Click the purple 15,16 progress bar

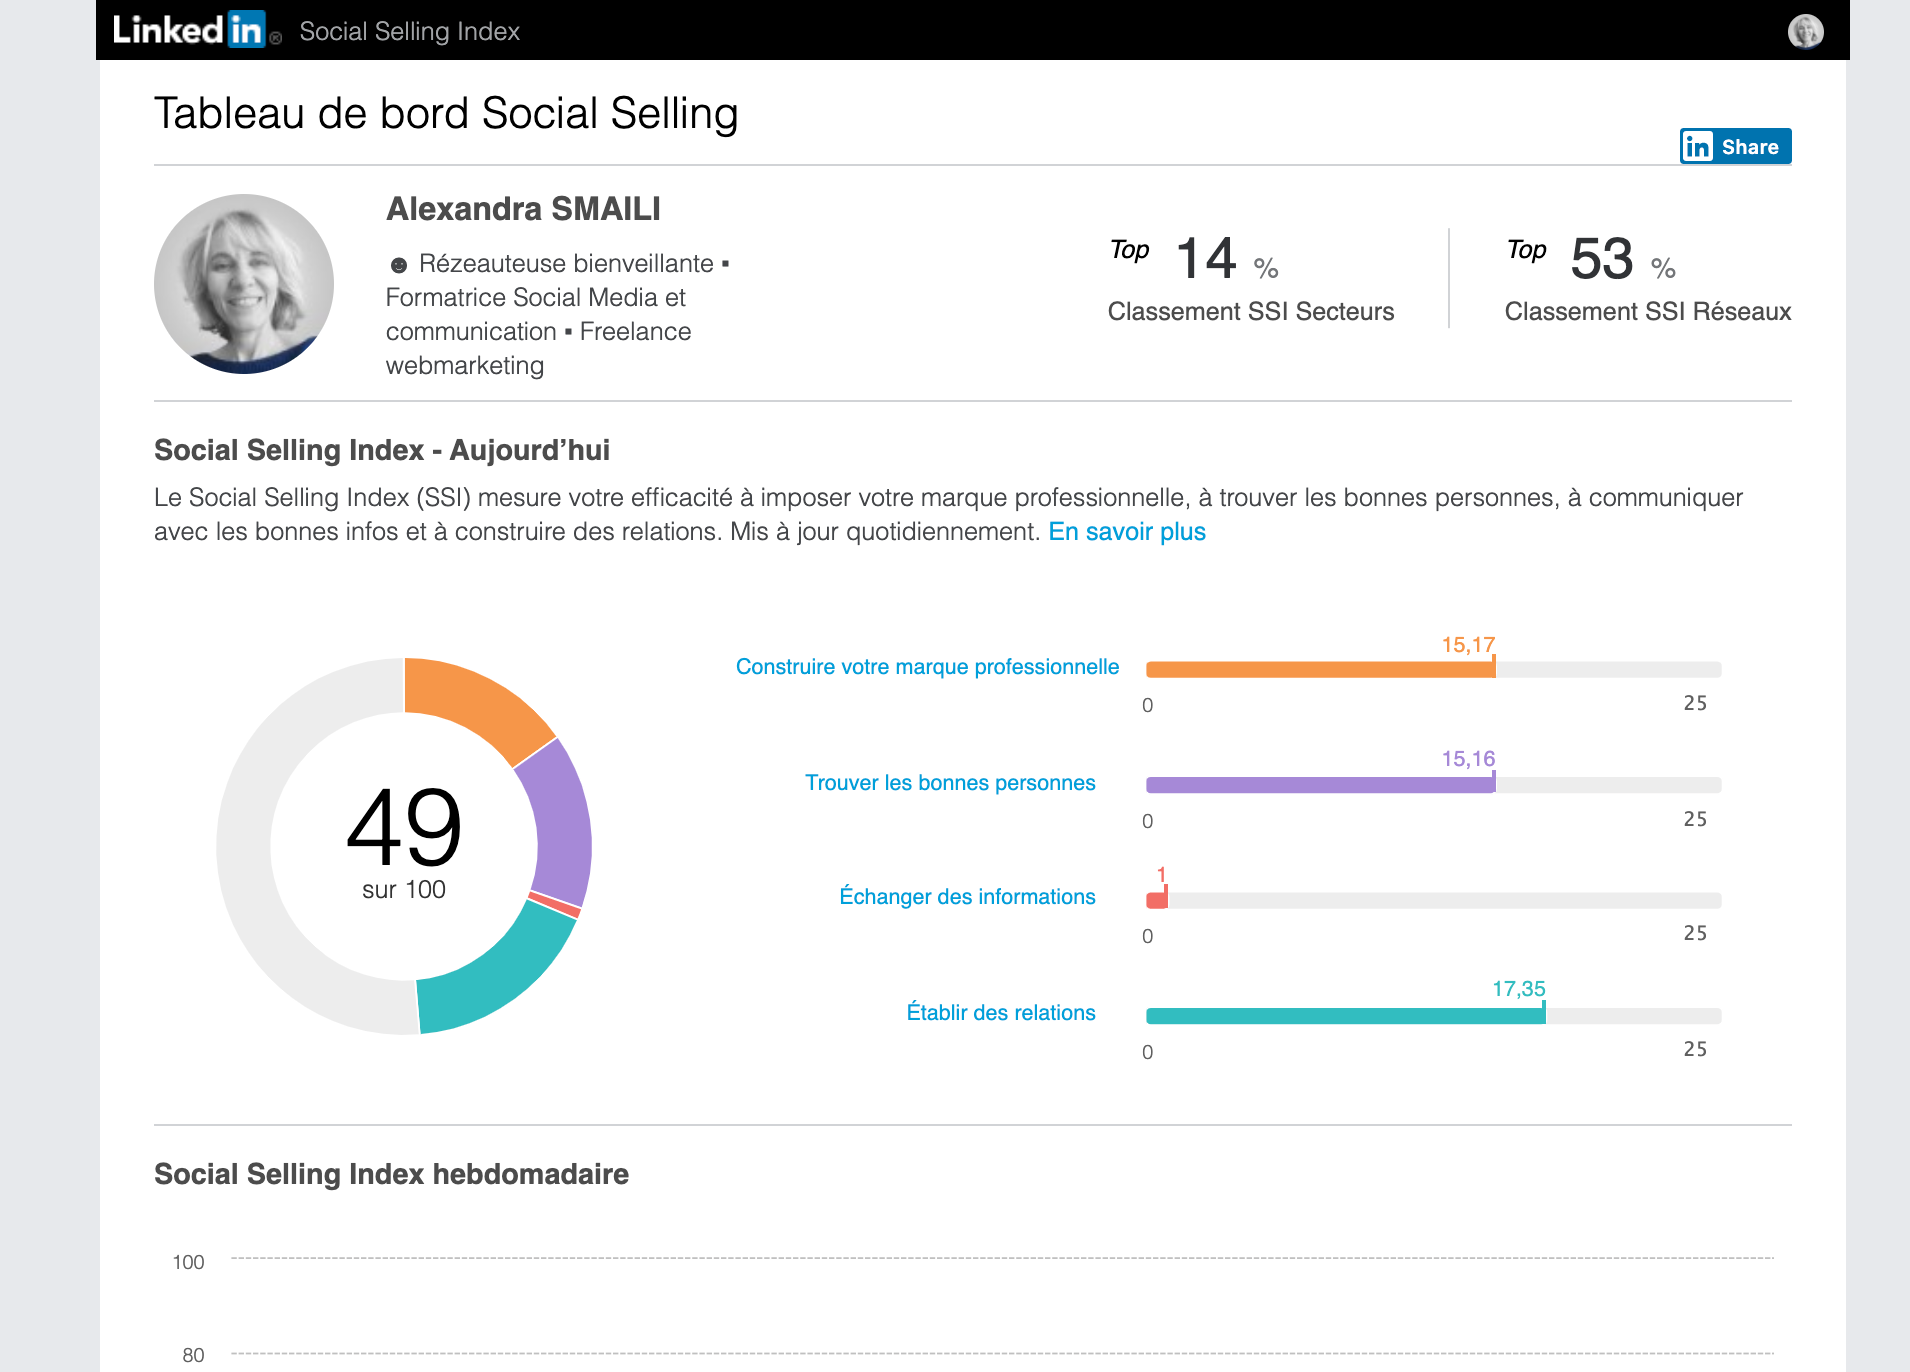point(1320,785)
